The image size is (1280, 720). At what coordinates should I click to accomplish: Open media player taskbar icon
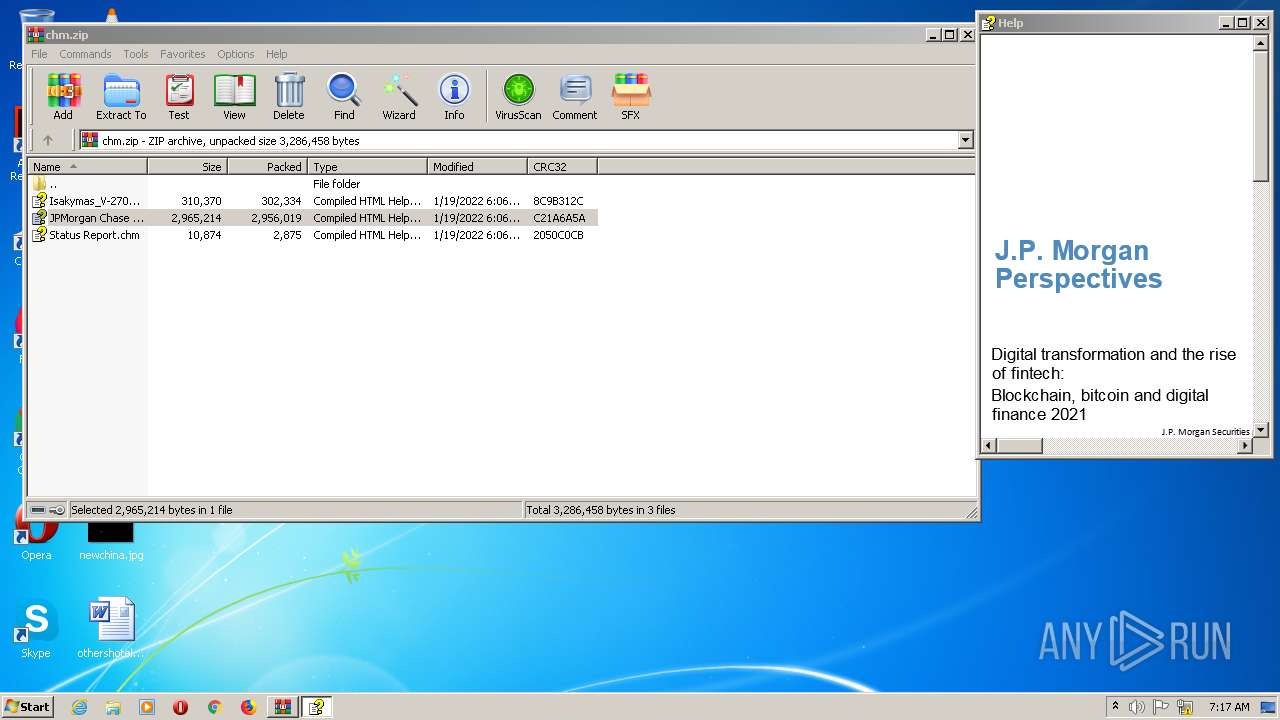[147, 707]
